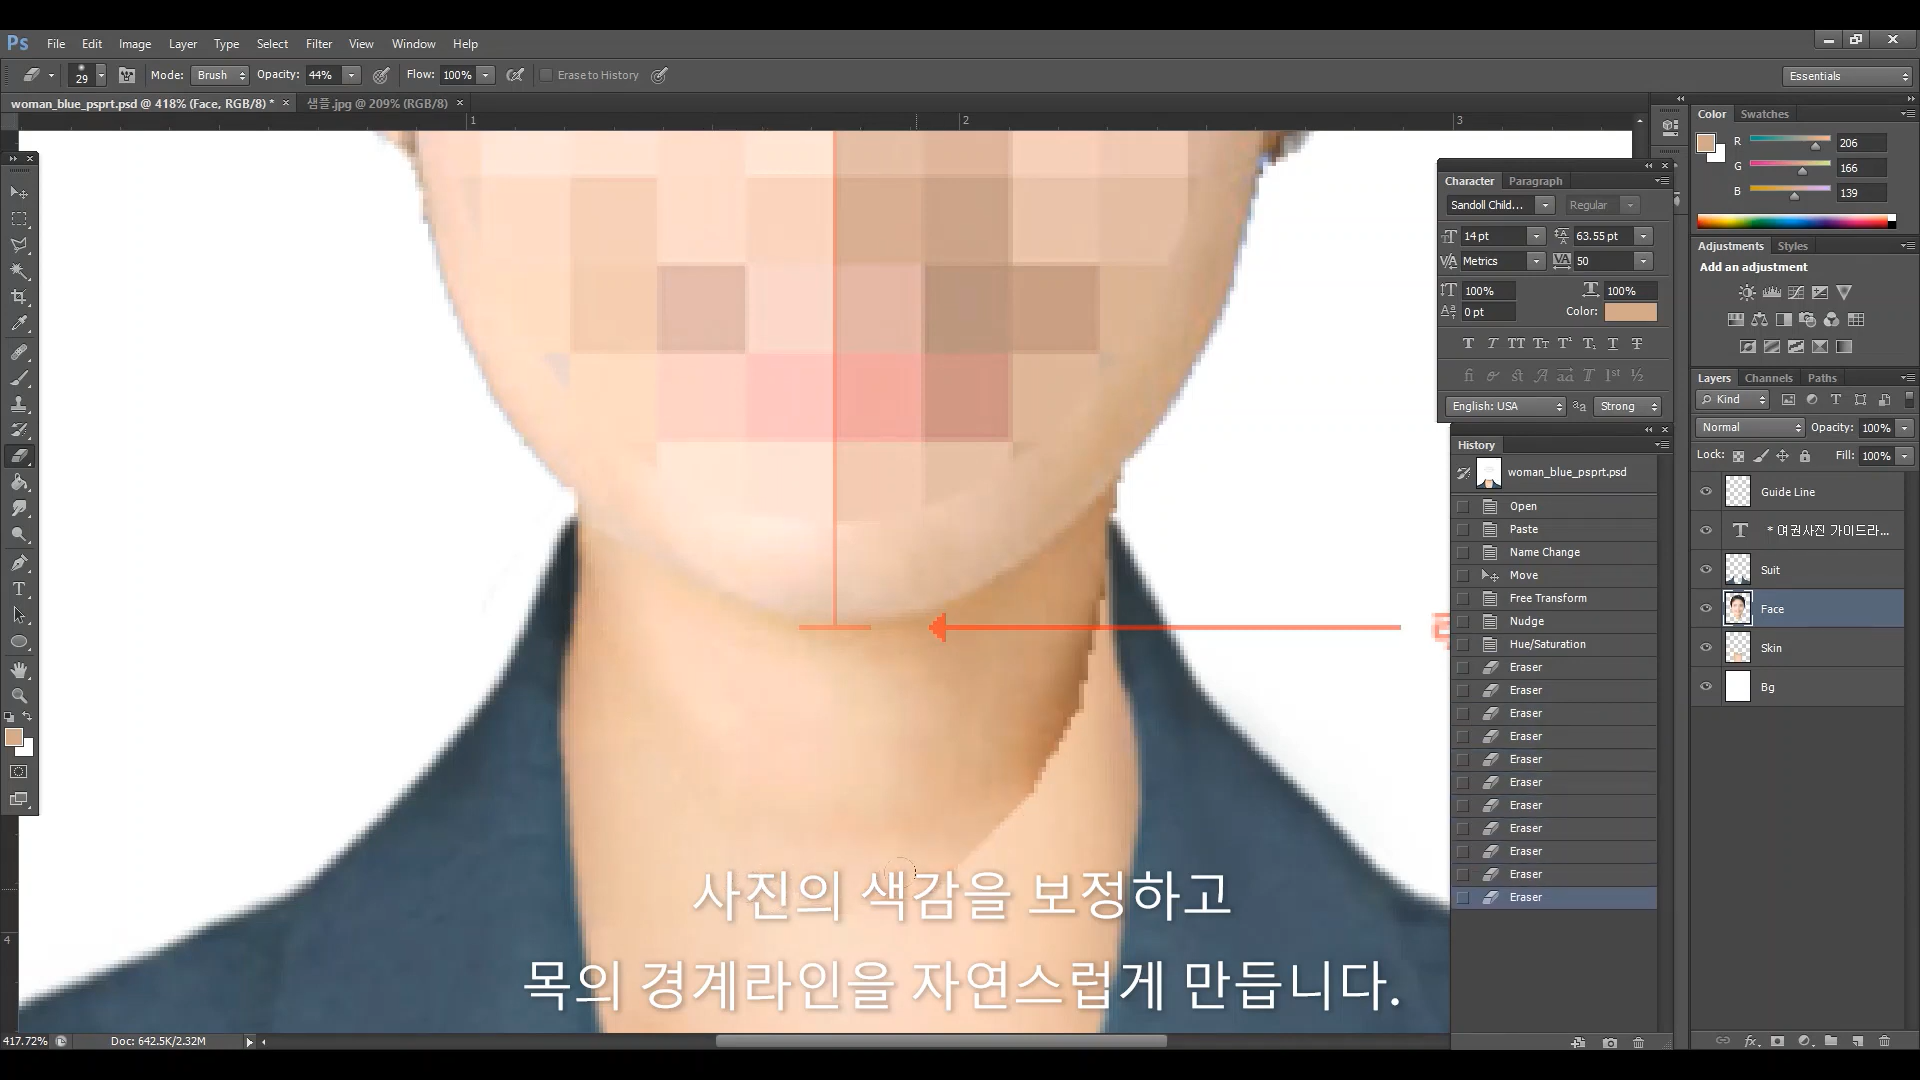This screenshot has width=1920, height=1080.
Task: Select the Clone Stamp tool
Action: (x=19, y=404)
